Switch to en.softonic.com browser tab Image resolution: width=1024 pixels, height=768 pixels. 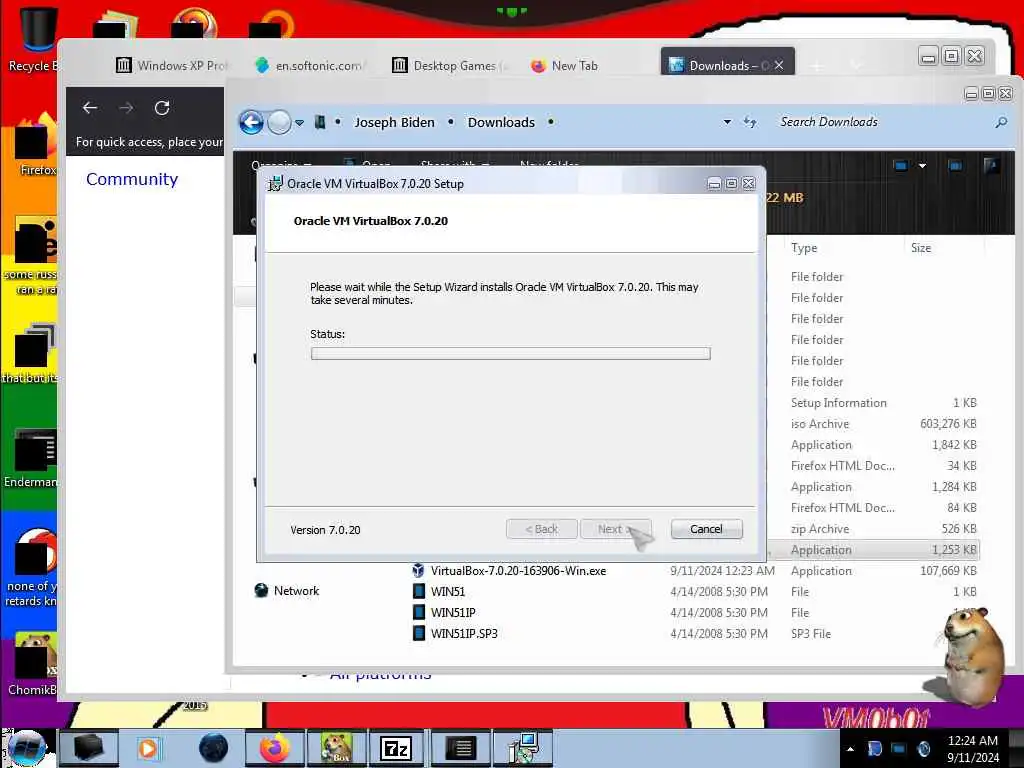tap(311, 65)
